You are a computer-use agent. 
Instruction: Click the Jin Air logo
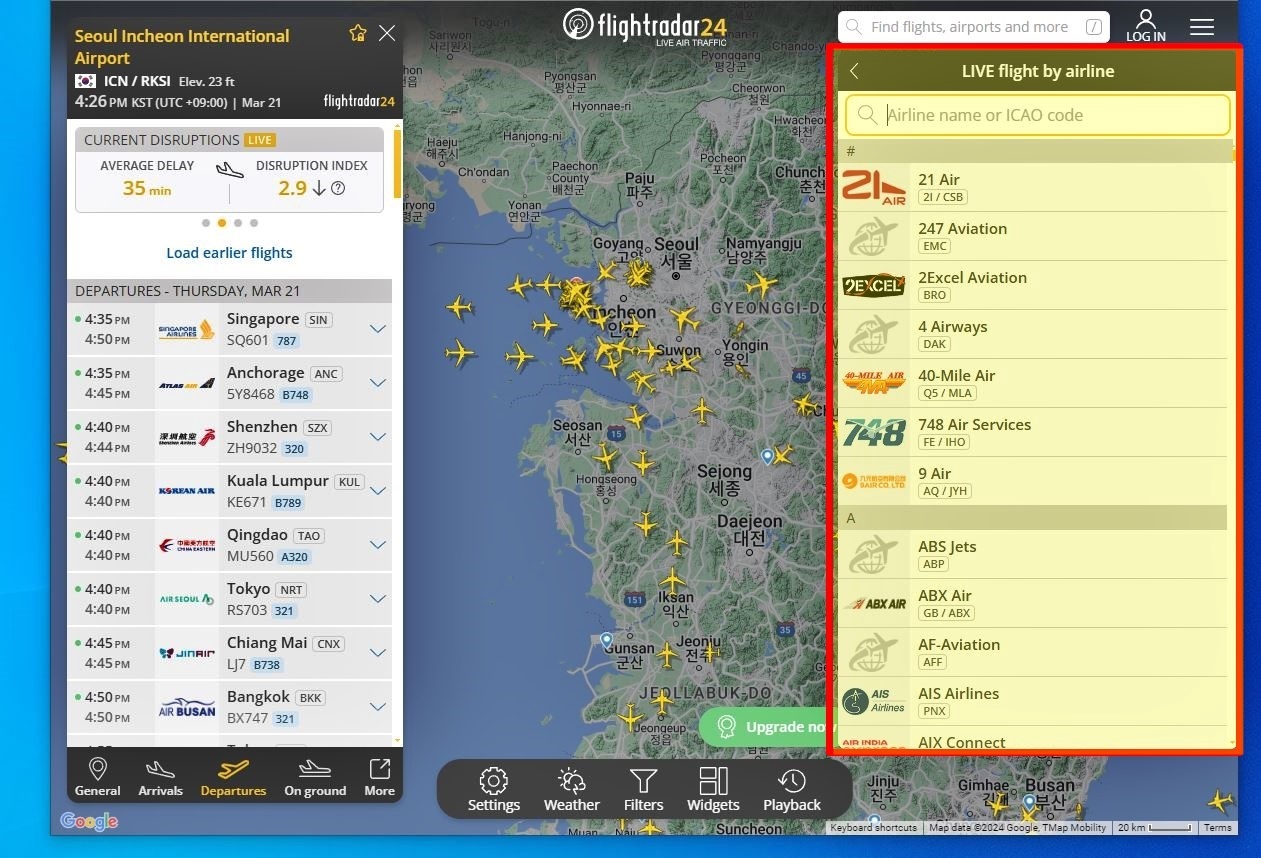click(x=187, y=653)
